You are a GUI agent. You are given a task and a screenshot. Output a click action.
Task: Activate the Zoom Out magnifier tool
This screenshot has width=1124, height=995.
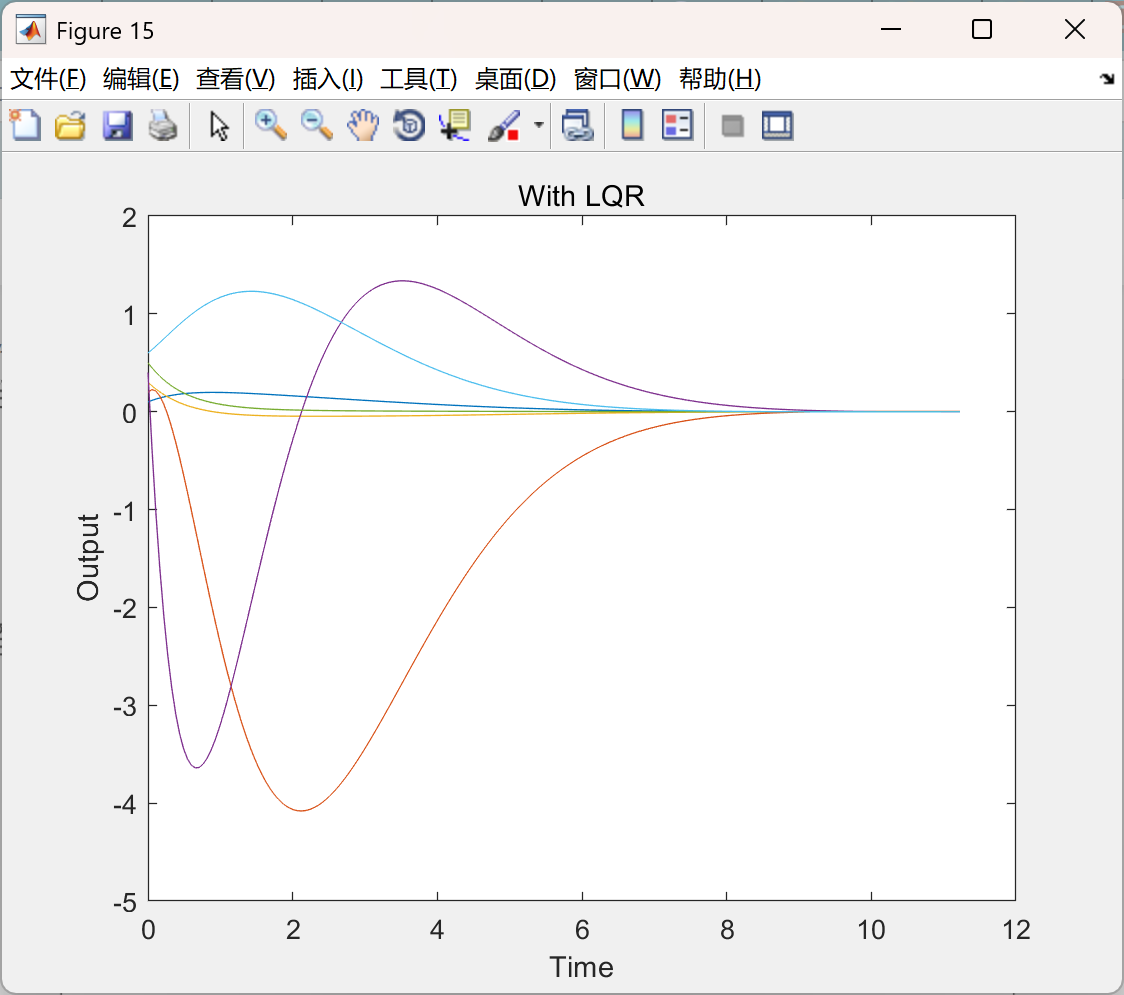316,125
